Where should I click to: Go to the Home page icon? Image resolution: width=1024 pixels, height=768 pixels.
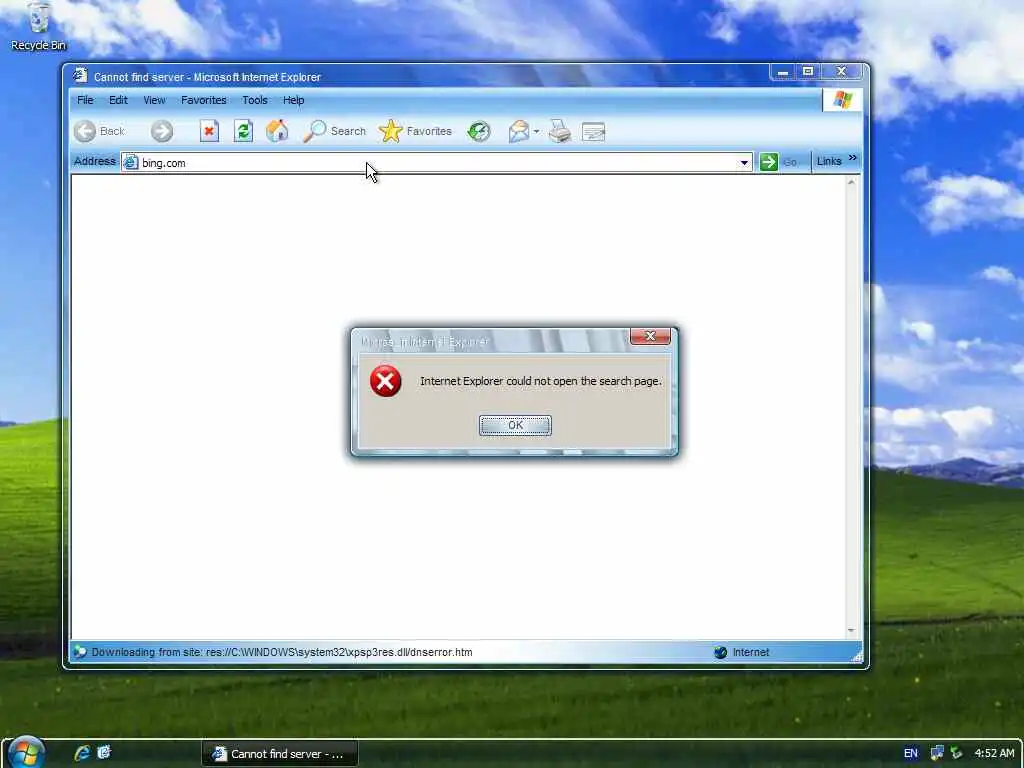[x=277, y=131]
